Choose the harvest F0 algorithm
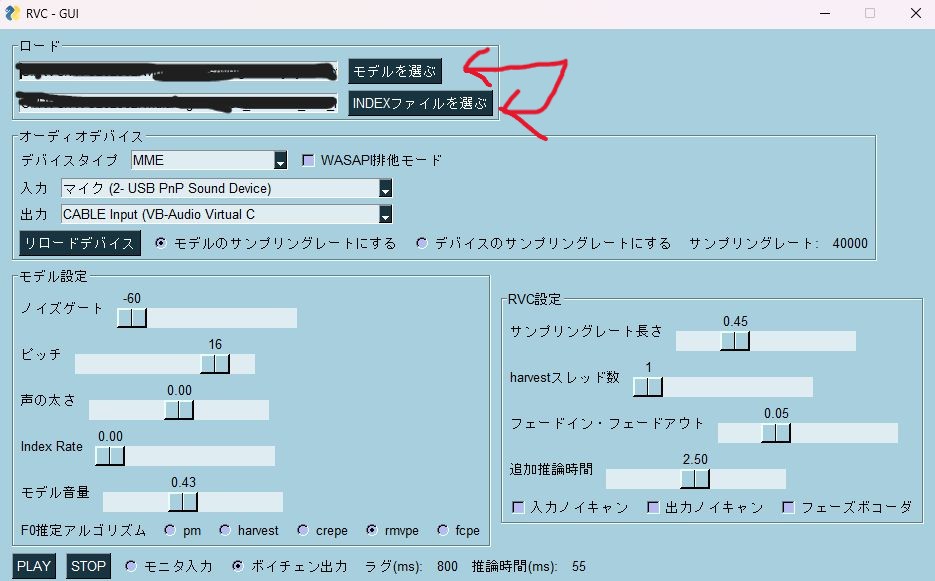The height and width of the screenshot is (581, 935). point(225,530)
